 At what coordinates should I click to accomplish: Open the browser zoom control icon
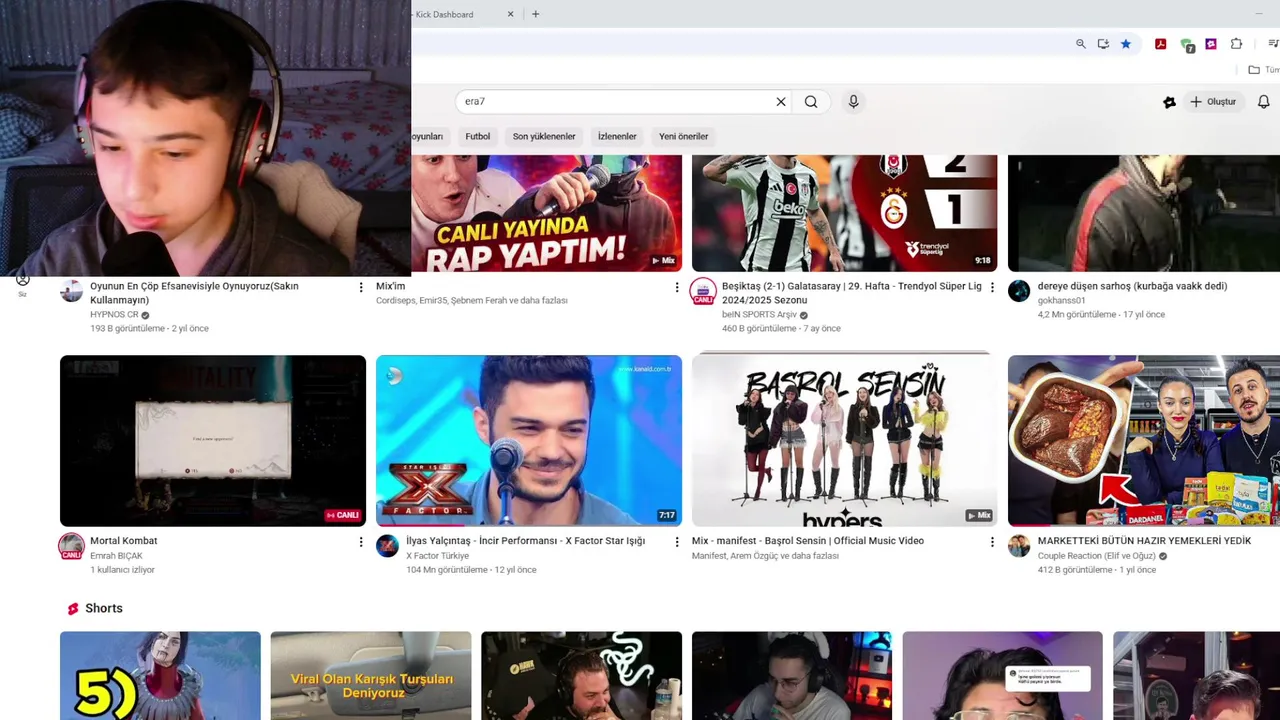coord(1080,44)
